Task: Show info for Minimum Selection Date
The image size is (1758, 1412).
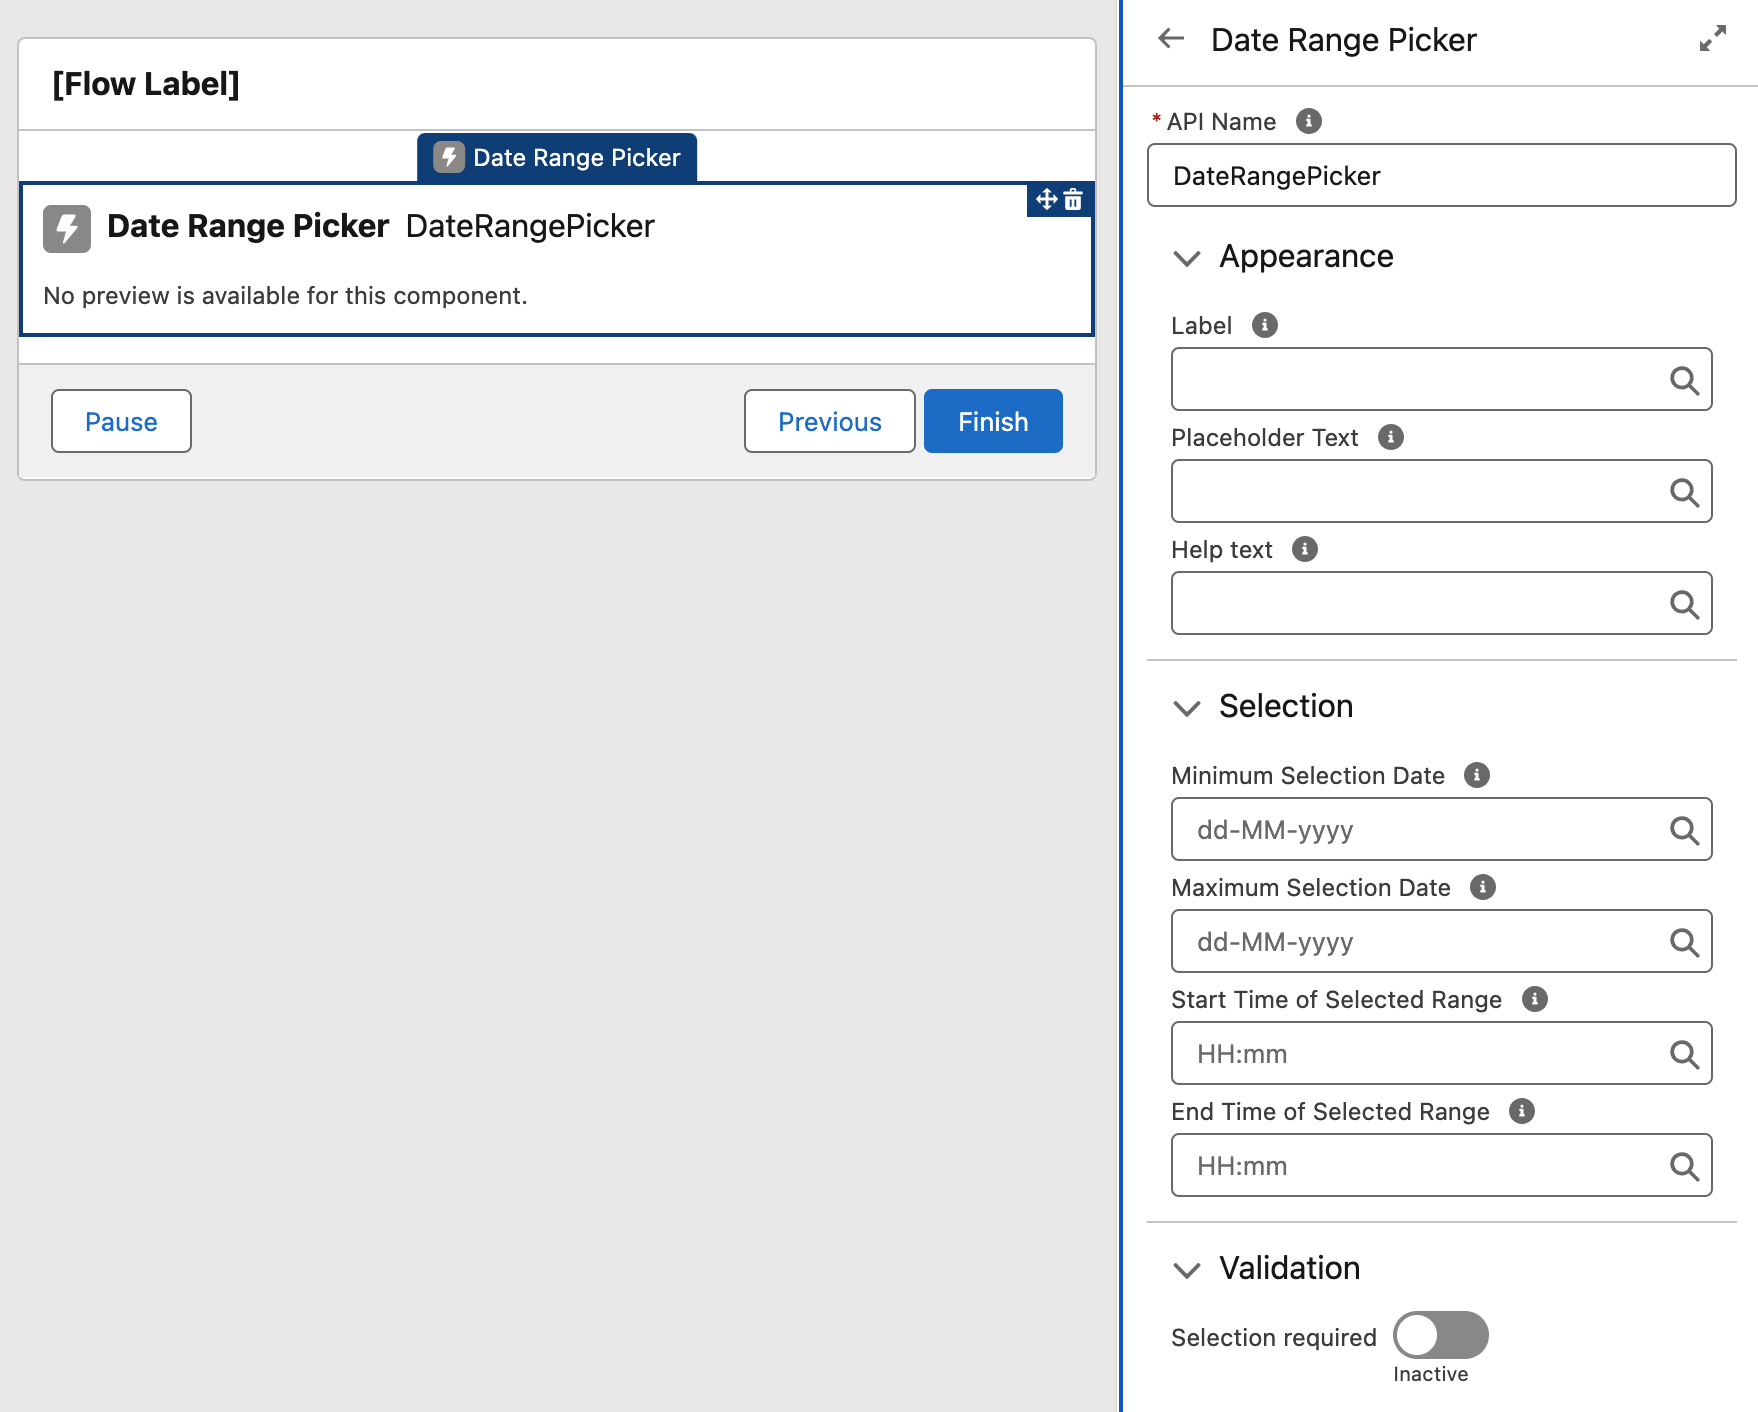Action: (x=1476, y=775)
